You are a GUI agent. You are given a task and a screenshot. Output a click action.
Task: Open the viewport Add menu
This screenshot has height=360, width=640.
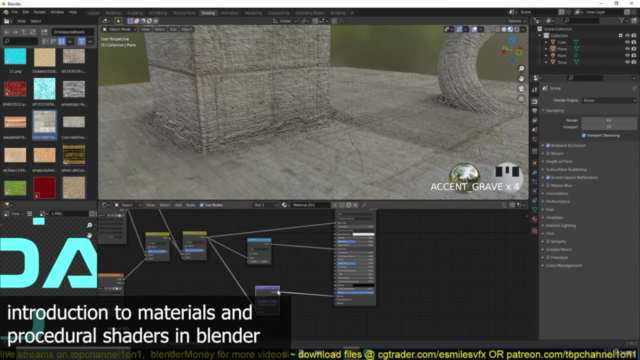pyautogui.click(x=173, y=29)
